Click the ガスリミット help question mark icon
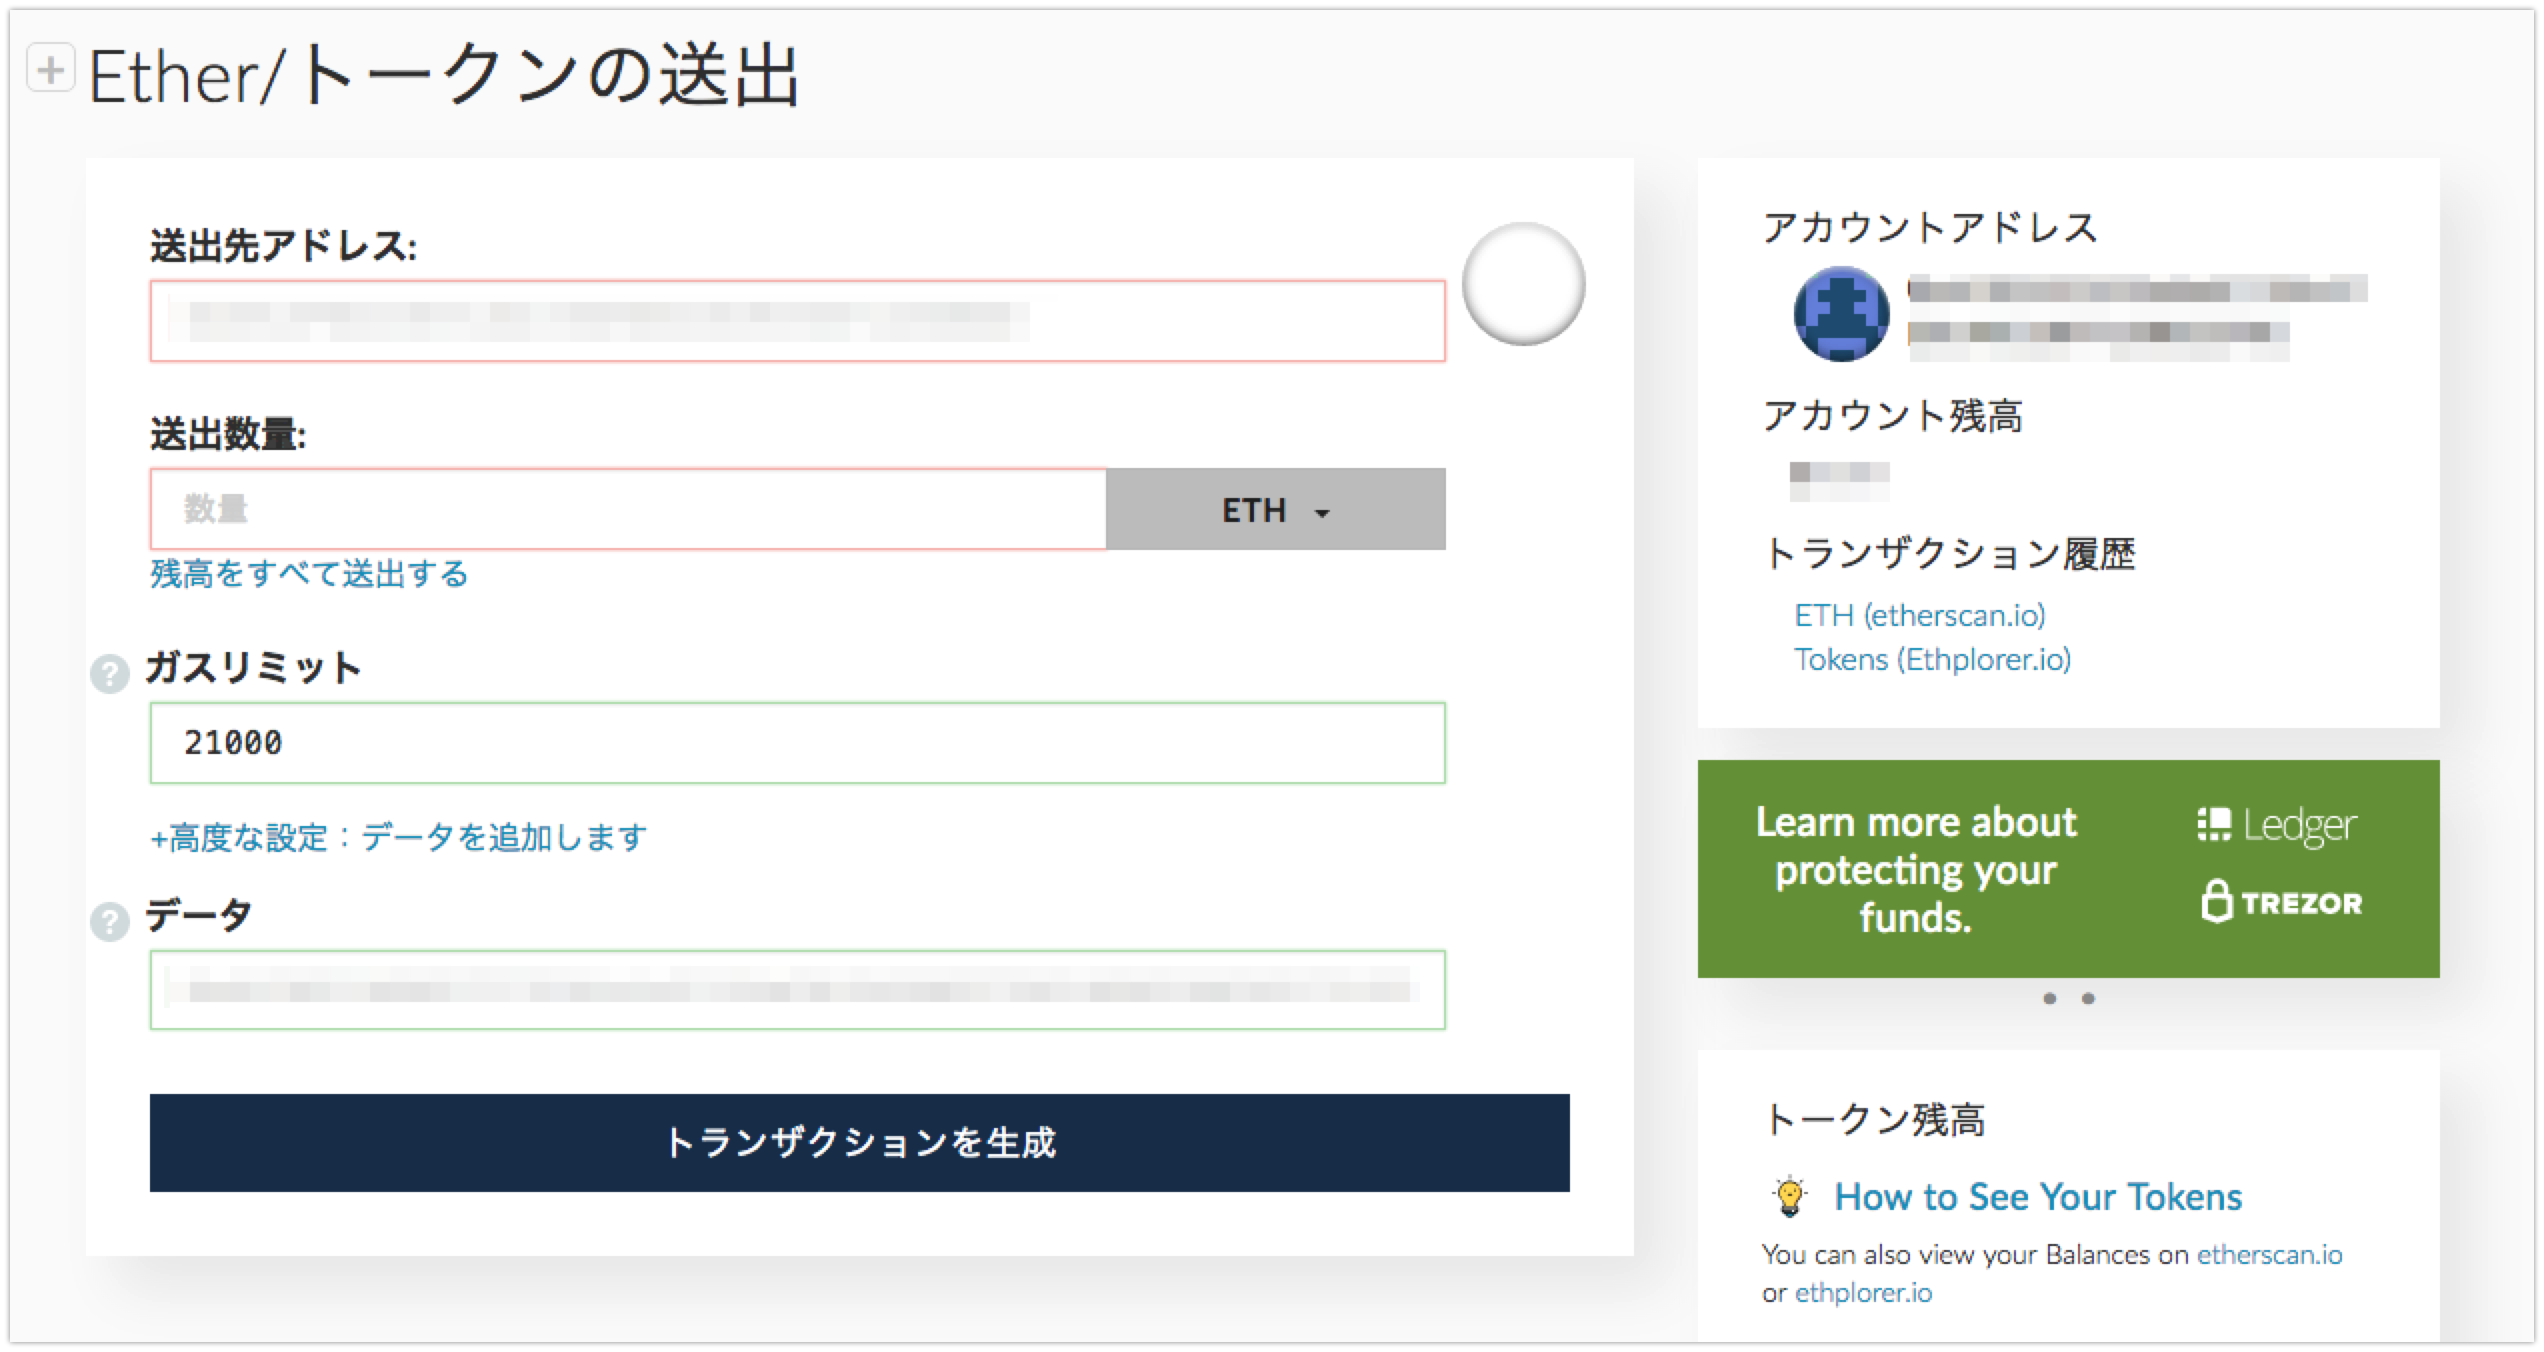The image size is (2544, 1352). (110, 674)
